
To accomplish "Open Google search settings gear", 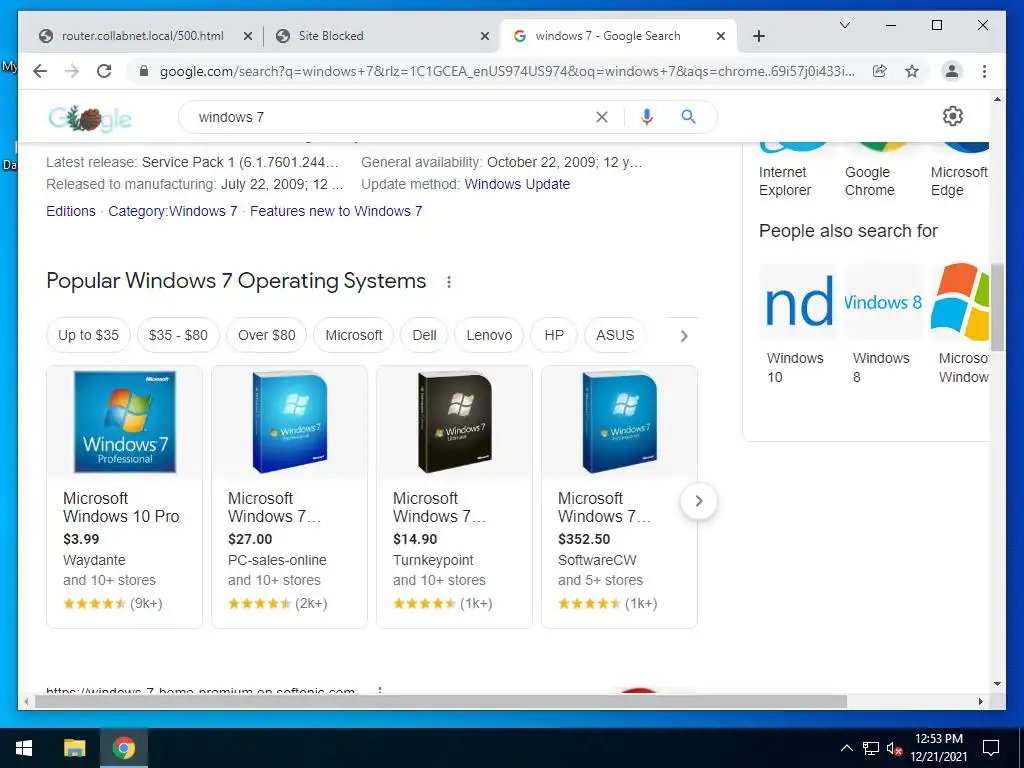I will coord(953,116).
